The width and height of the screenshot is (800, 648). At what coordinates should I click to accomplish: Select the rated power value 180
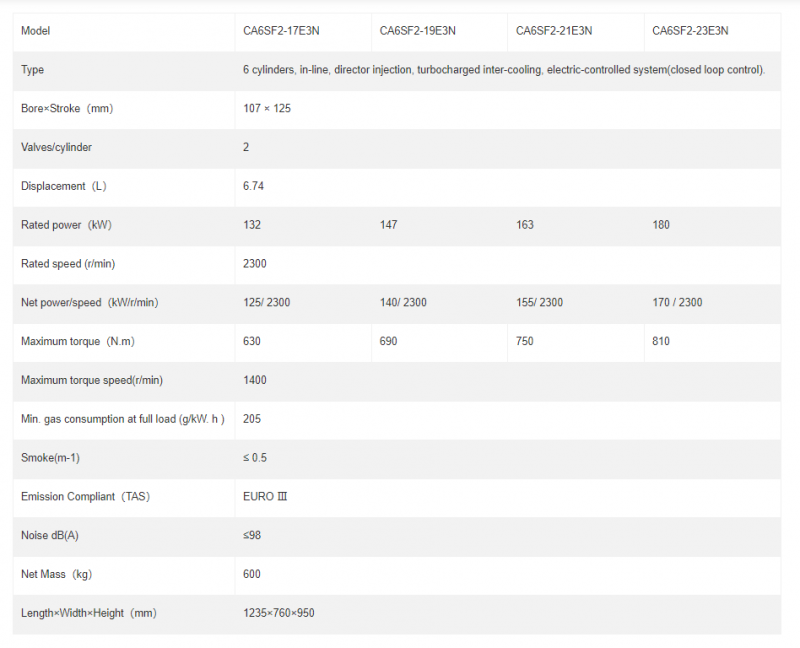point(661,225)
